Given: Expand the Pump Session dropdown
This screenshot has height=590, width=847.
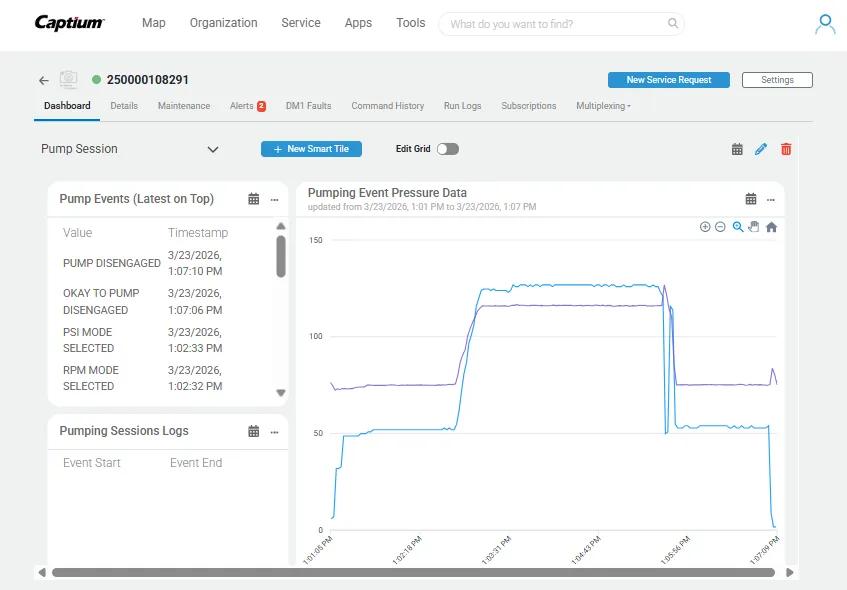Looking at the screenshot, I should tap(212, 149).
